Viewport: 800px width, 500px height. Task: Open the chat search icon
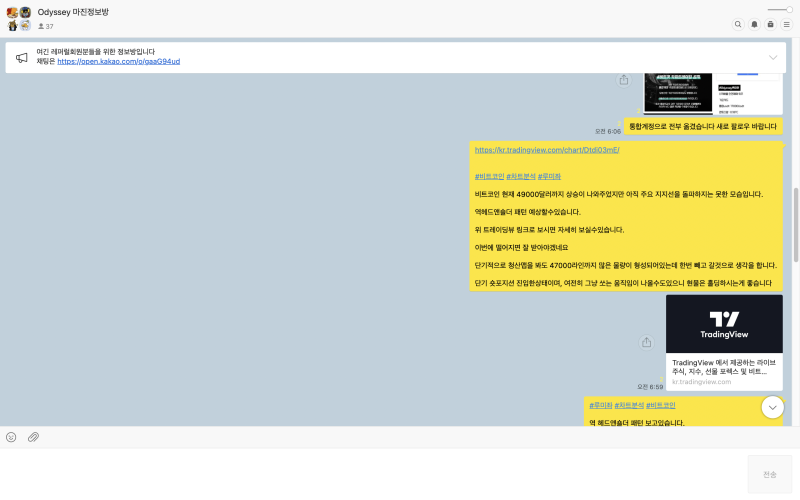point(738,24)
